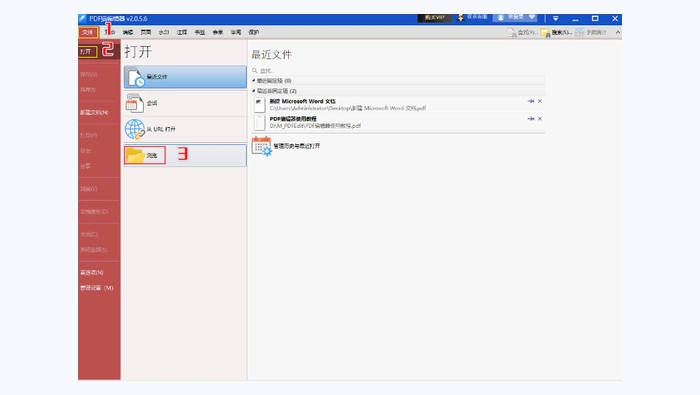Pin the Microsoft Word 文档 entry
Viewport: 700px width, 395px height.
tap(531, 101)
